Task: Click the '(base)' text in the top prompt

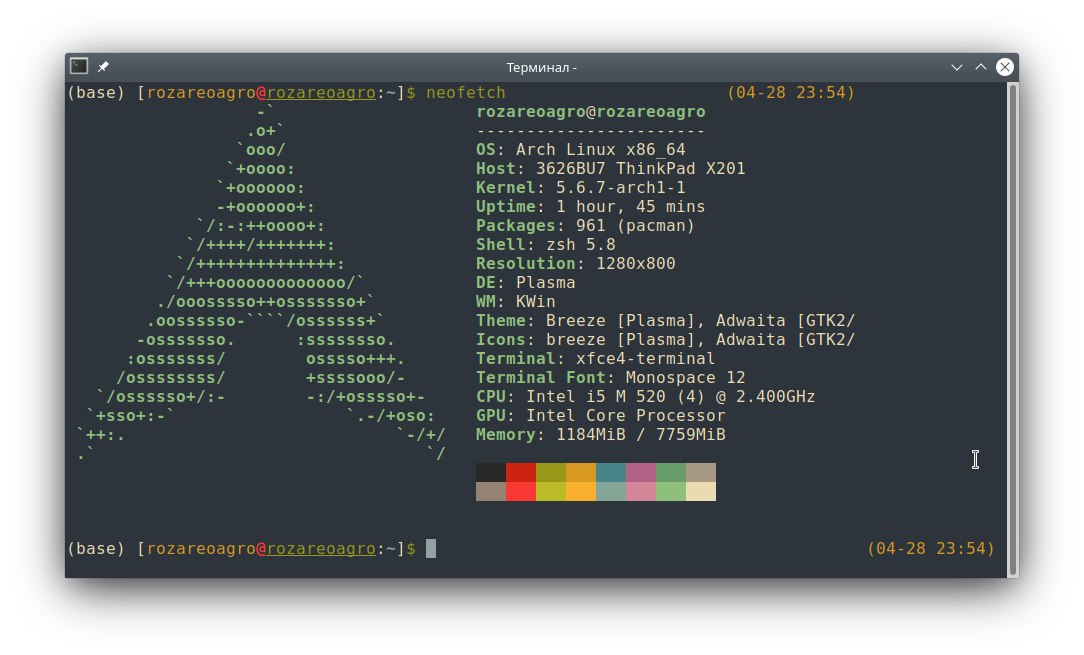Action: (x=96, y=93)
